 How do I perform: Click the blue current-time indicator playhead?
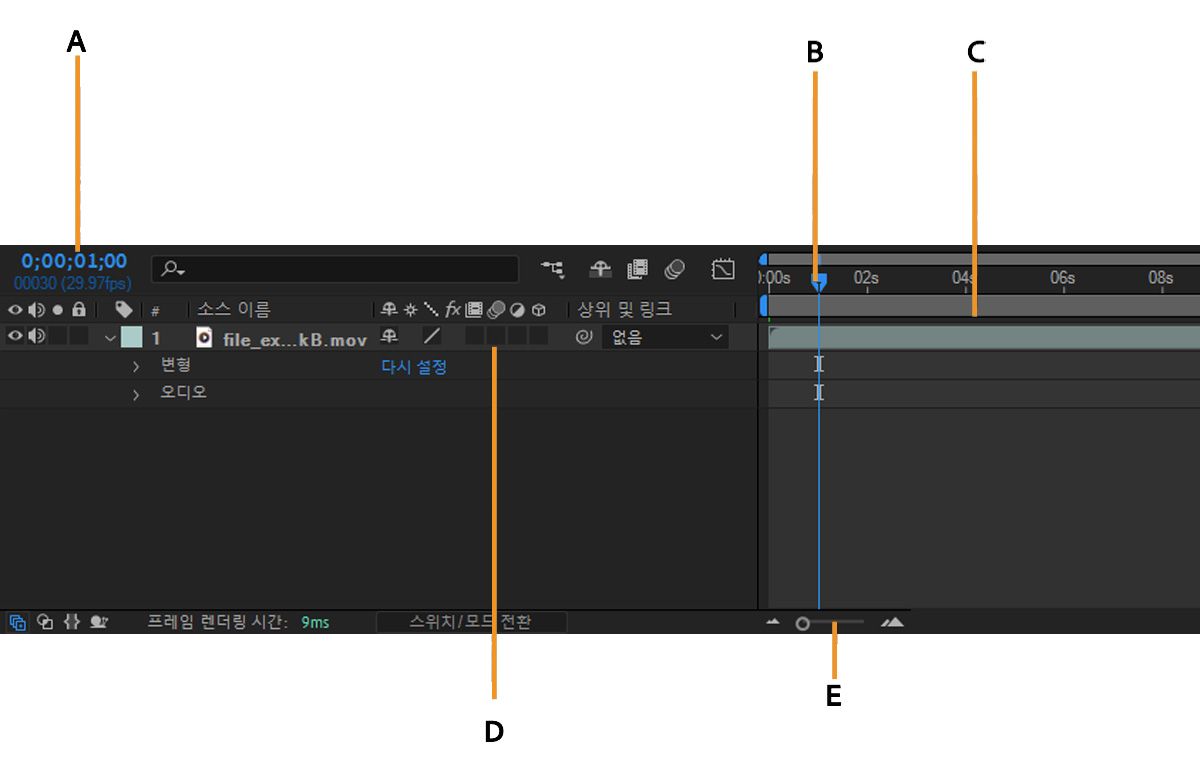click(x=818, y=283)
